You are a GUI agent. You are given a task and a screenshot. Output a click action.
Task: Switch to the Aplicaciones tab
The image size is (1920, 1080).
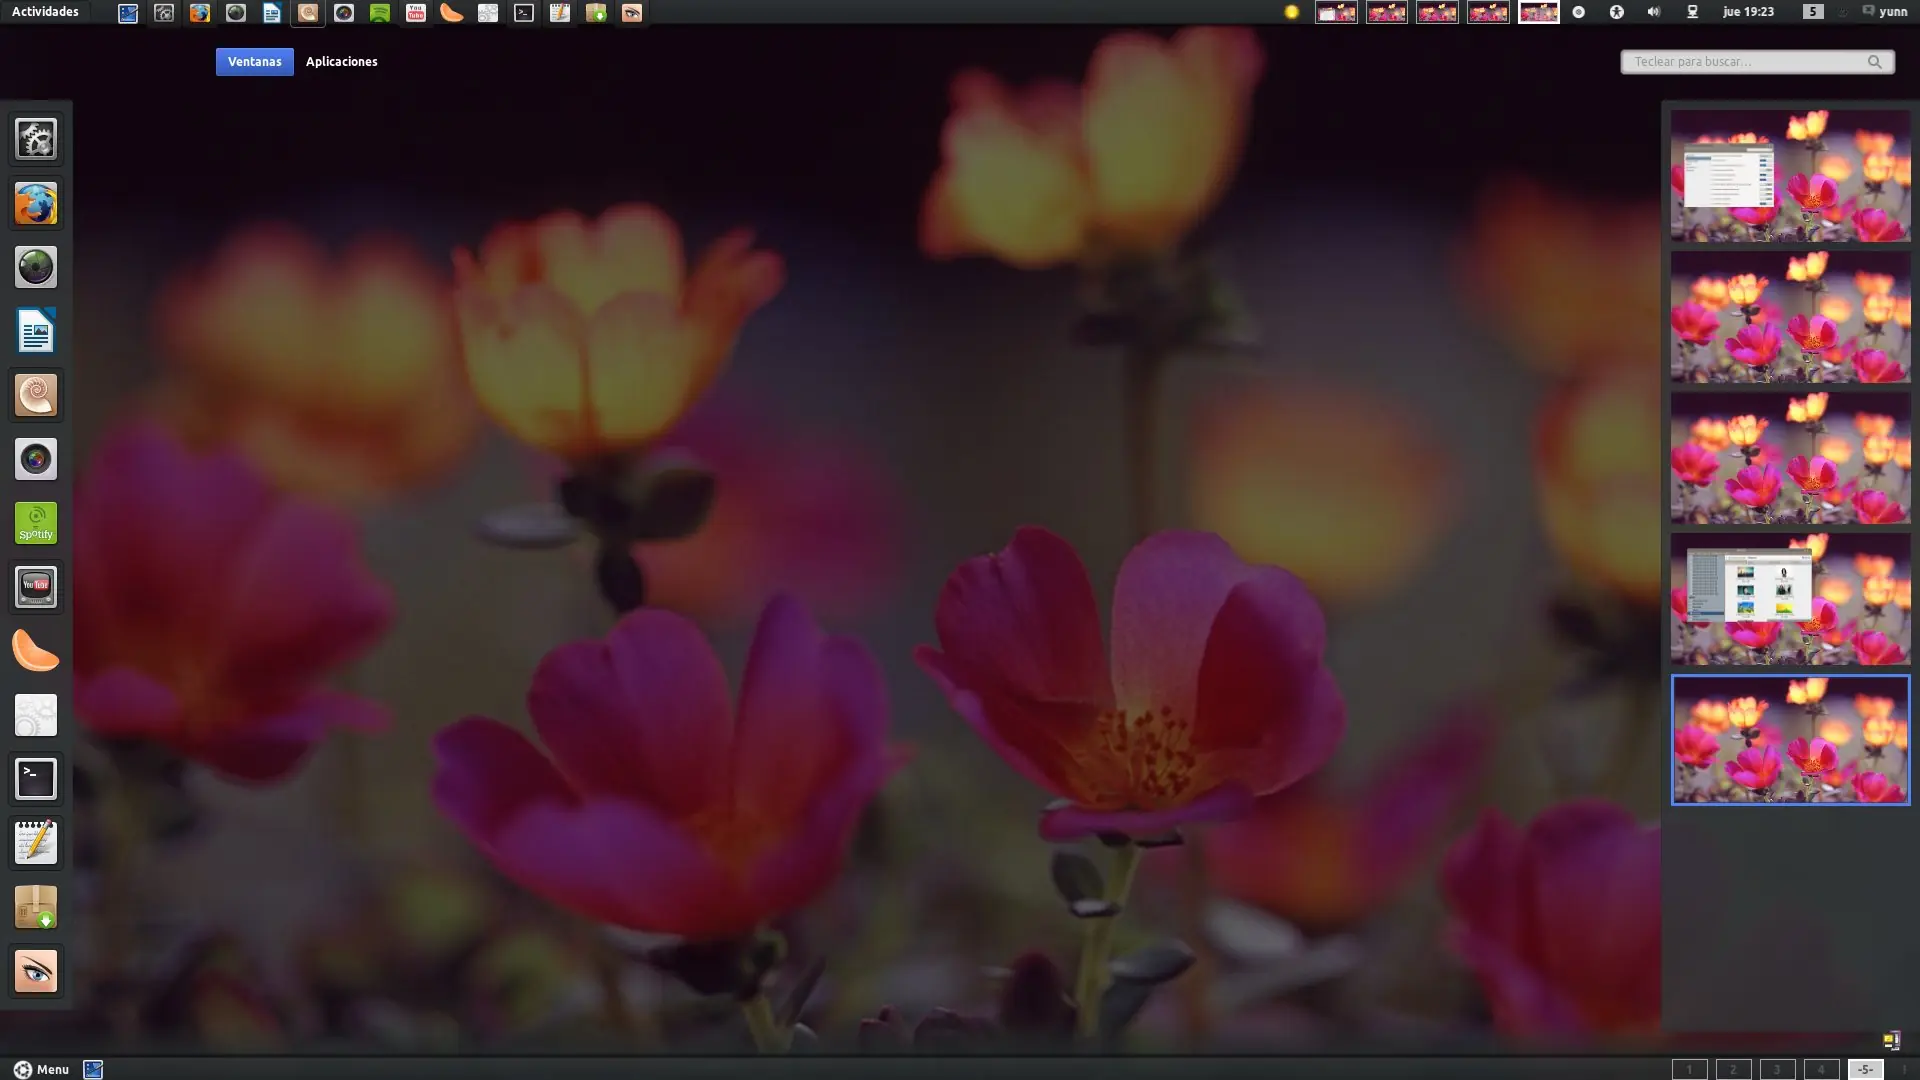point(341,61)
